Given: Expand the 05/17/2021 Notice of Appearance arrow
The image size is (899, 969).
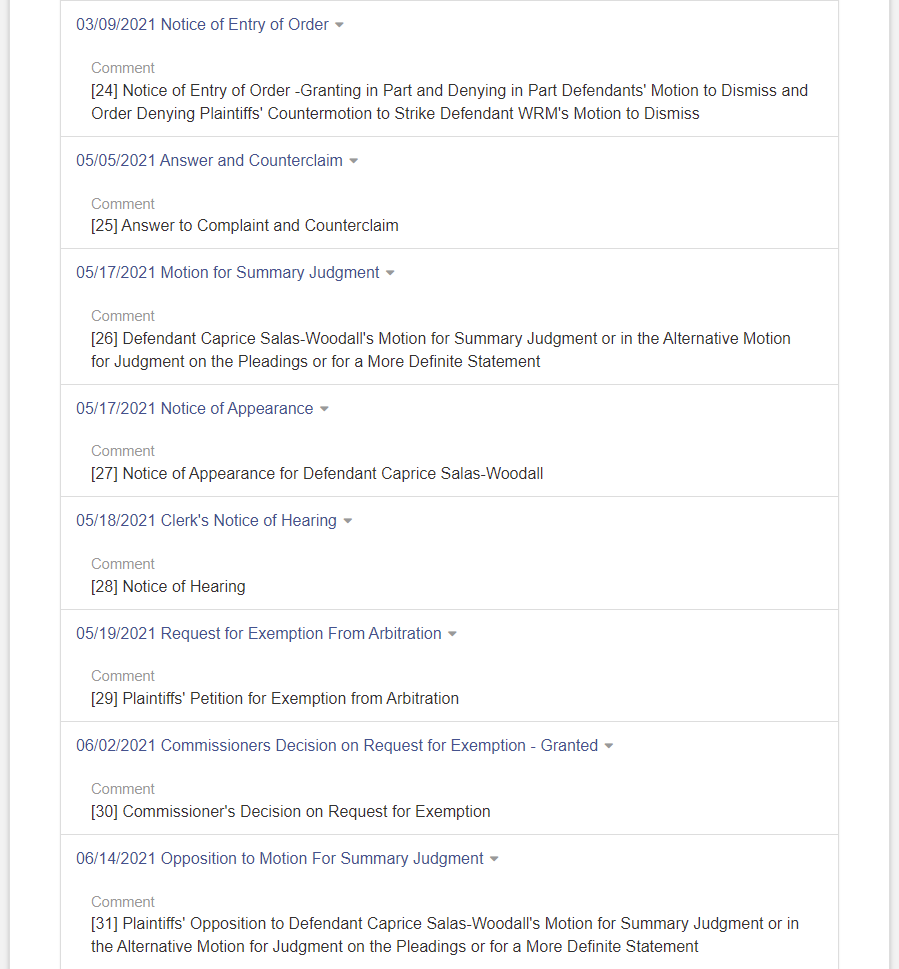Looking at the screenshot, I should pyautogui.click(x=324, y=409).
